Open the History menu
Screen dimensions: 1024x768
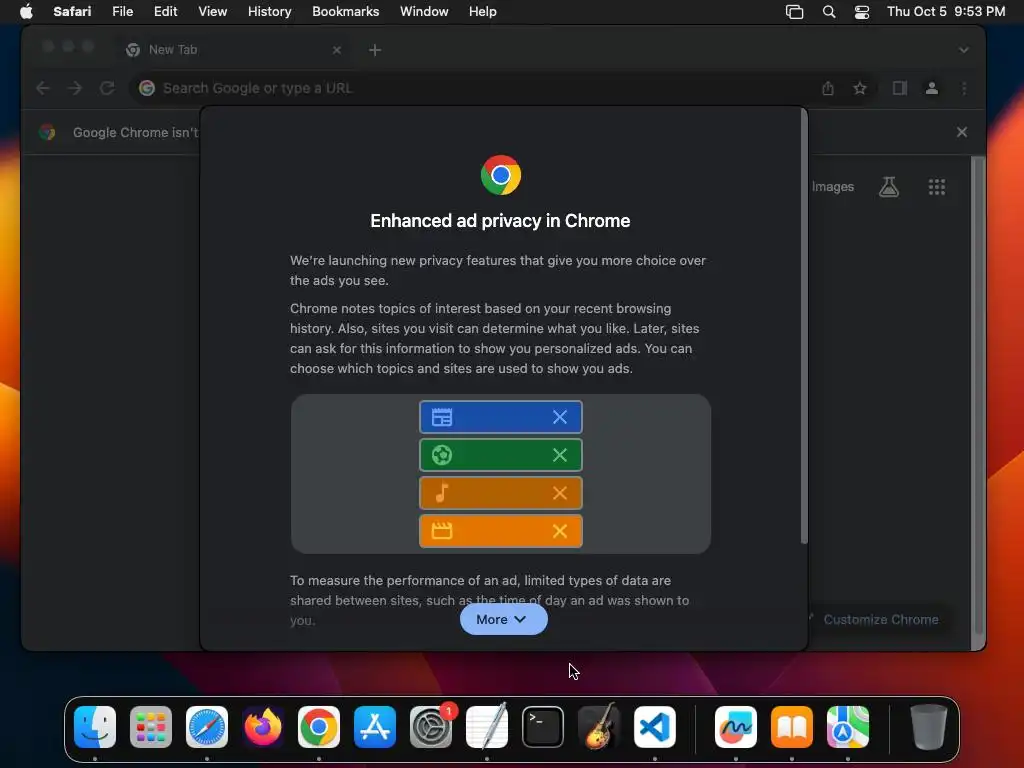point(269,12)
